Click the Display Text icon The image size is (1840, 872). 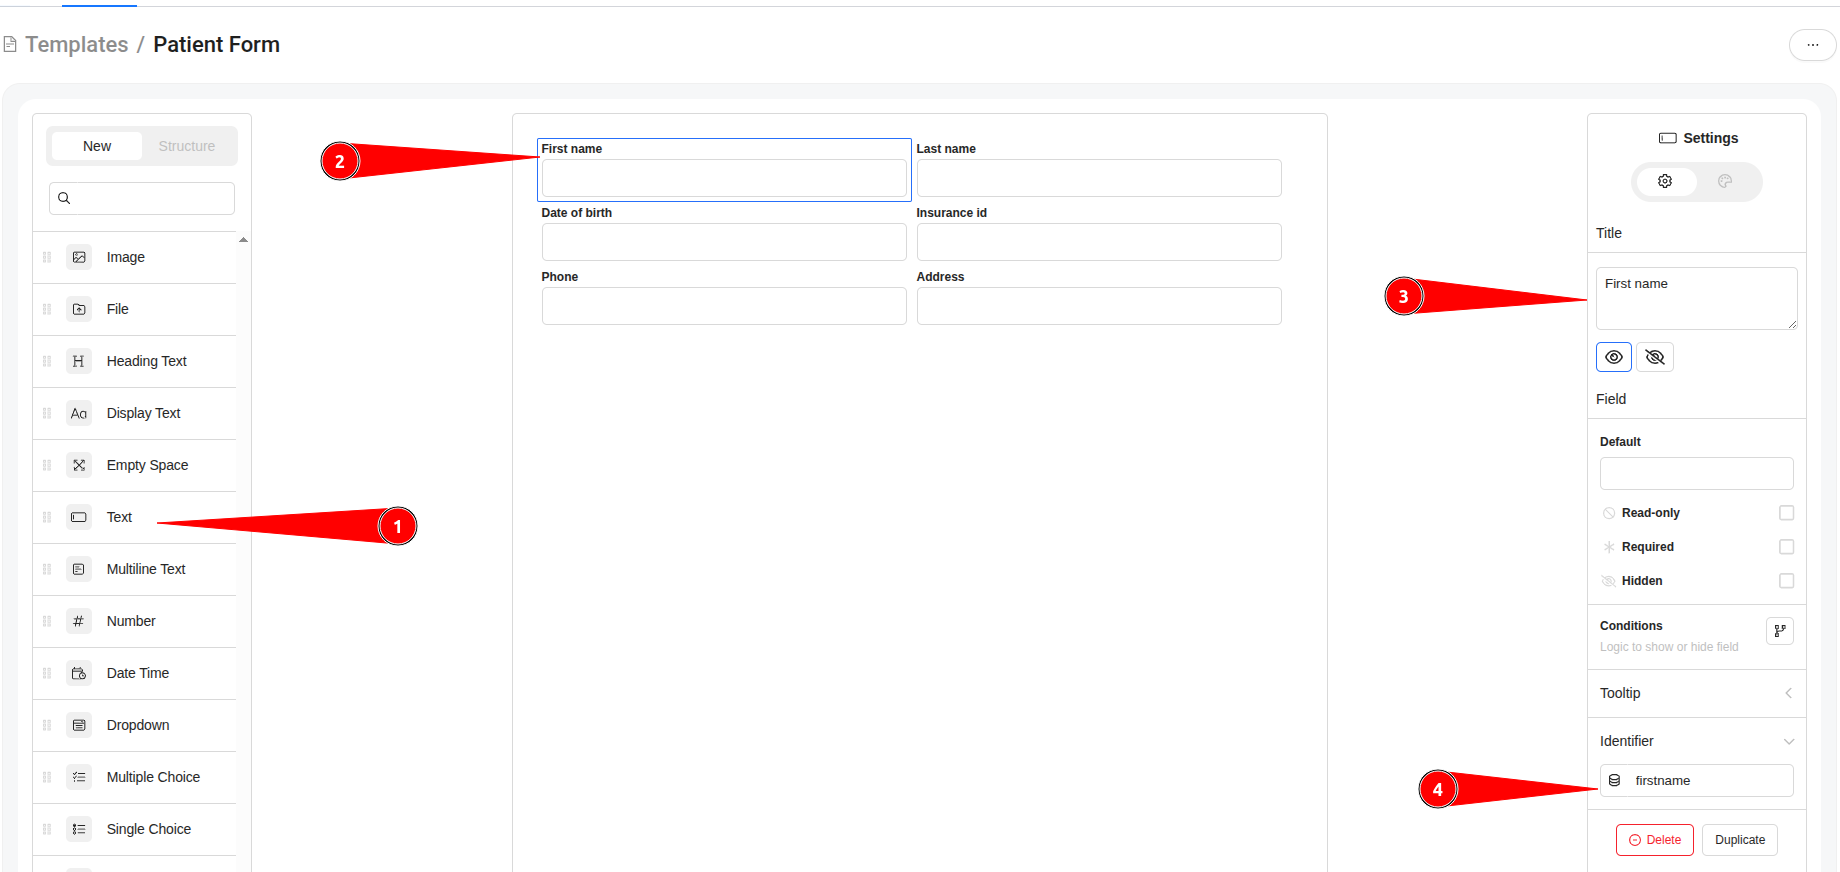79,413
